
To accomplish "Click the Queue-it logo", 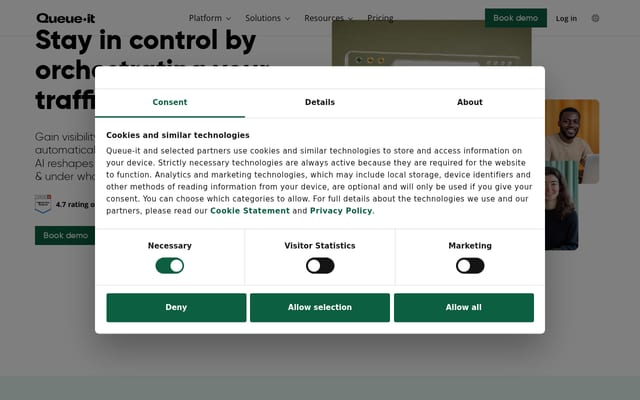I will [x=66, y=18].
